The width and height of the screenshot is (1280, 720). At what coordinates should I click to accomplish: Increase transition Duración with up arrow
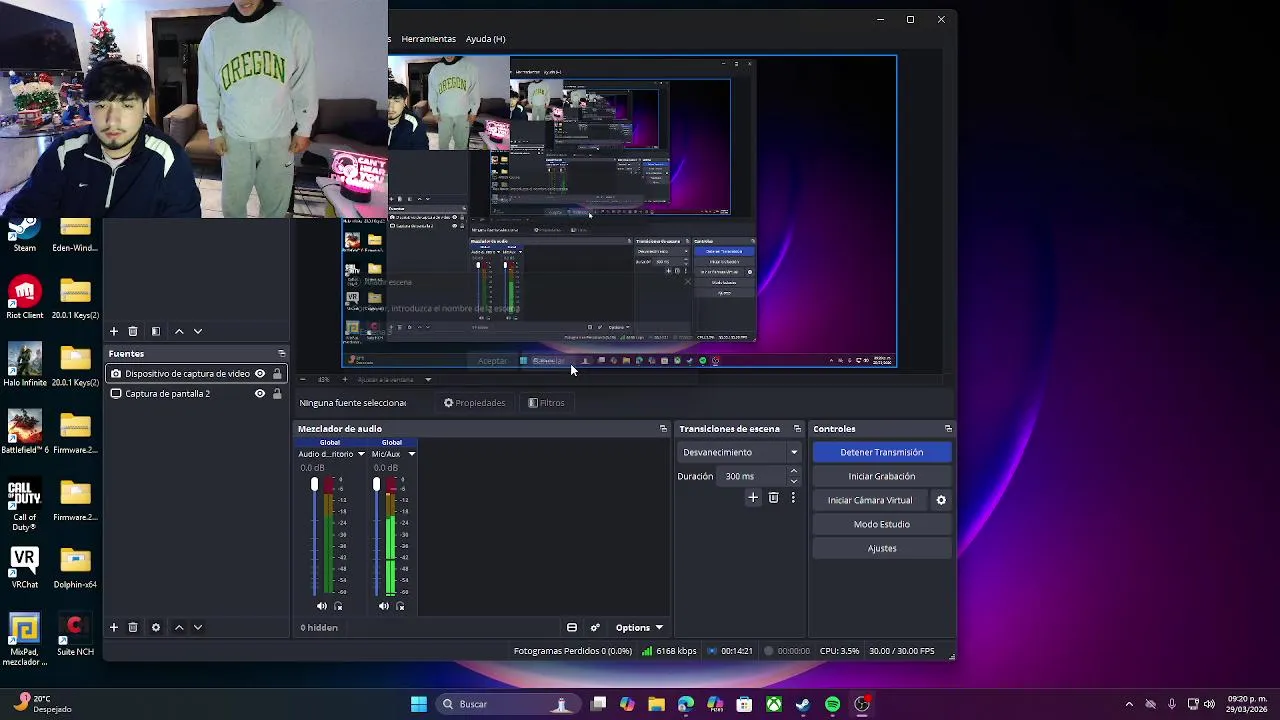click(x=794, y=471)
